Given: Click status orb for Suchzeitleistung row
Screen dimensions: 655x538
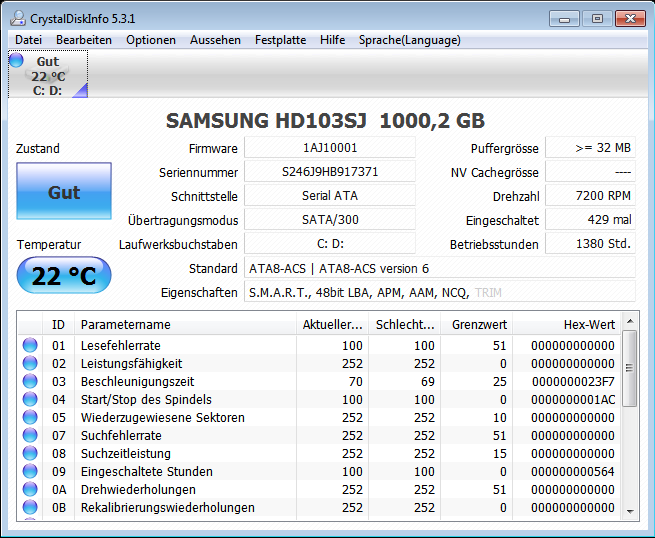Looking at the screenshot, I should (x=30, y=453).
